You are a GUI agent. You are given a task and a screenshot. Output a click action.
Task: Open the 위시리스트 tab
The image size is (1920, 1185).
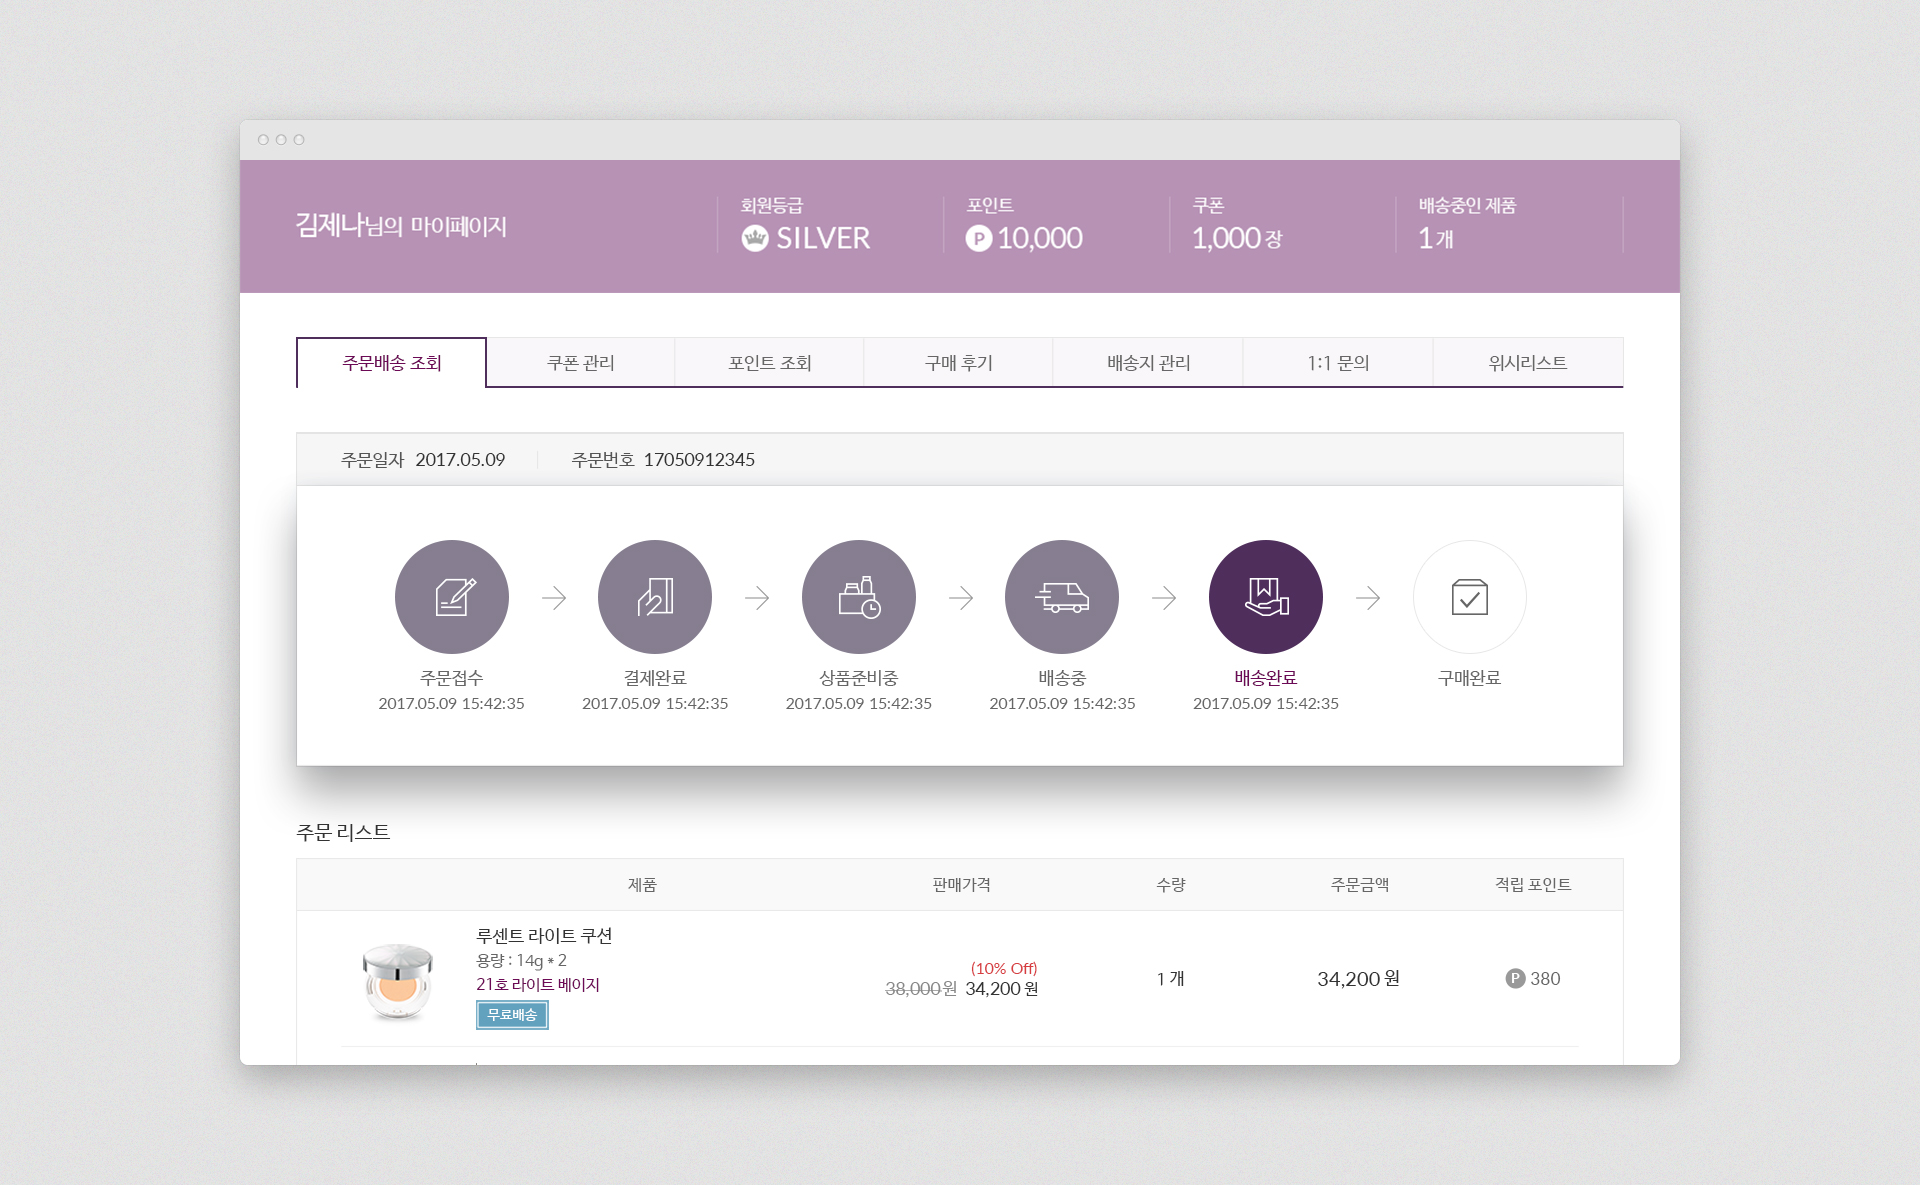(x=1527, y=363)
